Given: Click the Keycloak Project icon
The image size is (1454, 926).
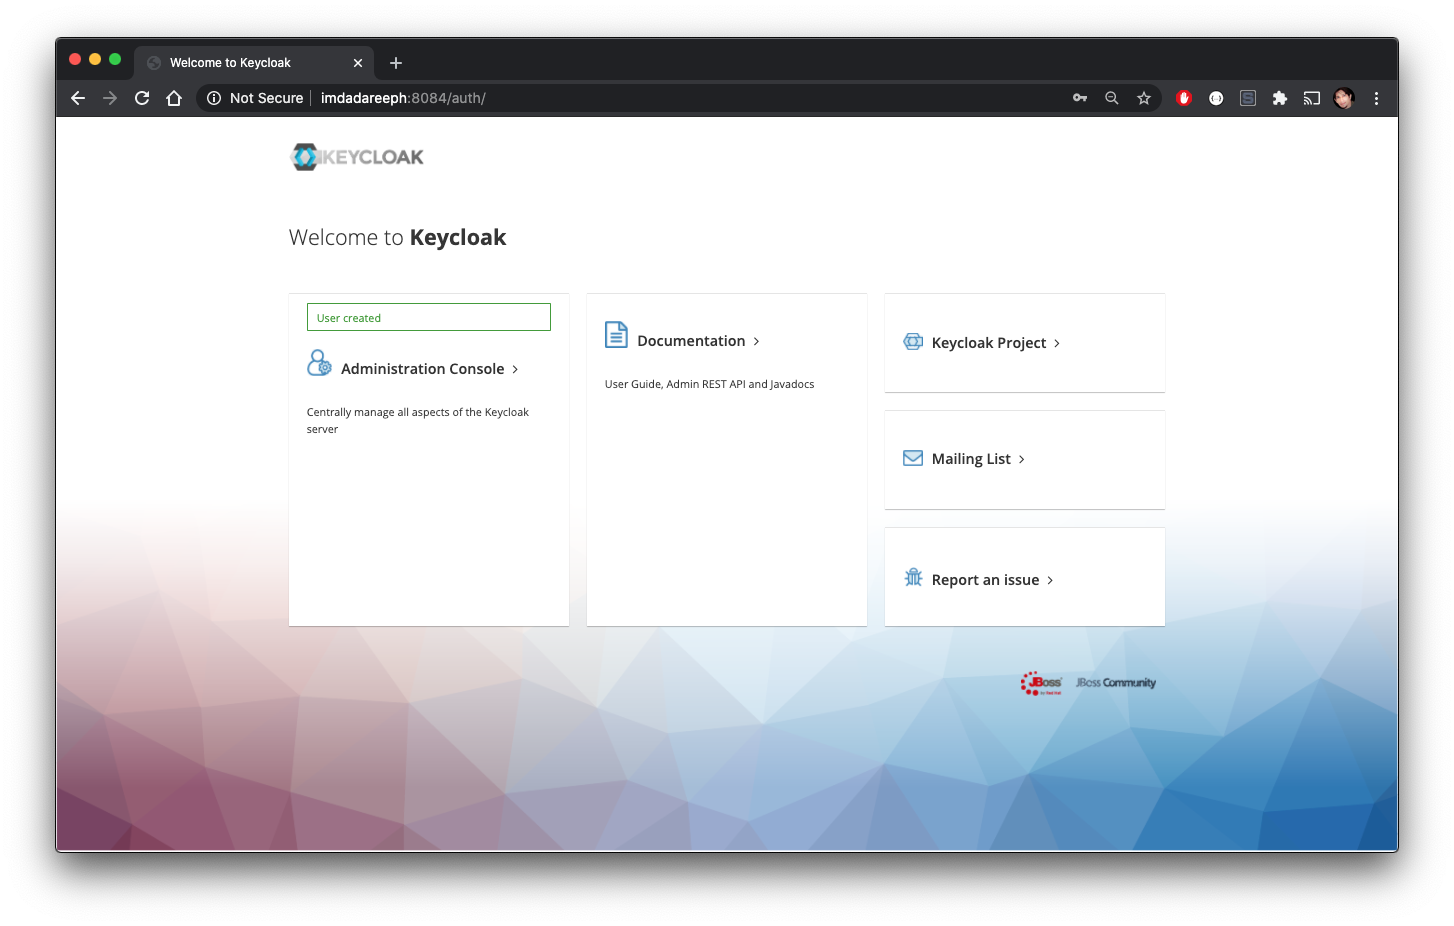Looking at the screenshot, I should (x=913, y=342).
